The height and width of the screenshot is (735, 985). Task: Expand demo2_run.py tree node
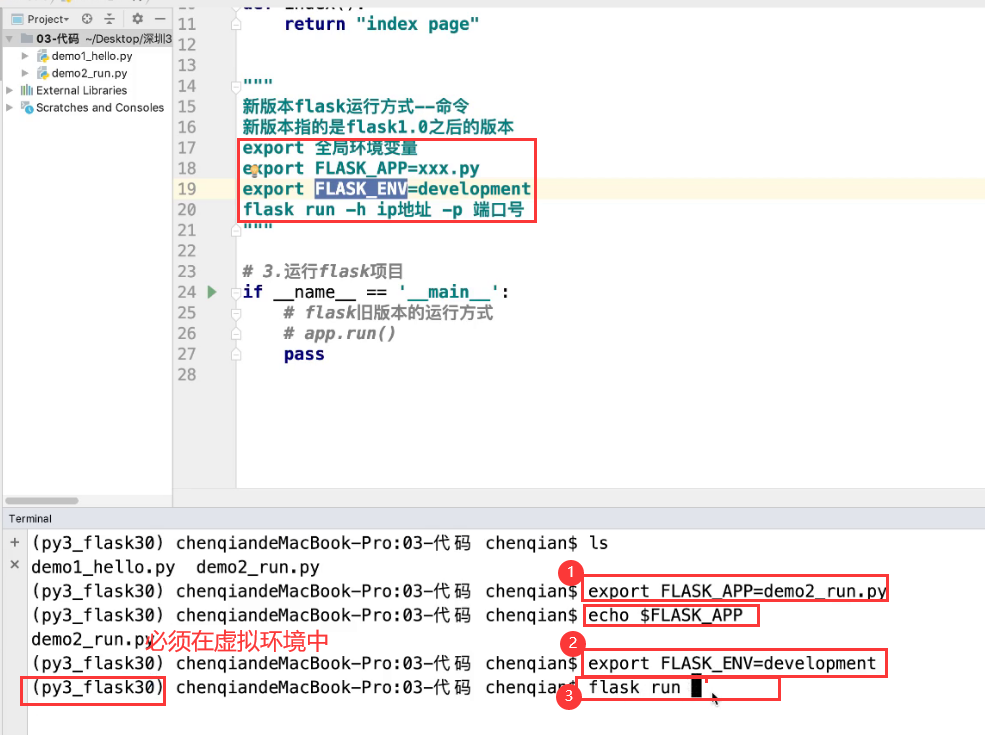point(25,73)
